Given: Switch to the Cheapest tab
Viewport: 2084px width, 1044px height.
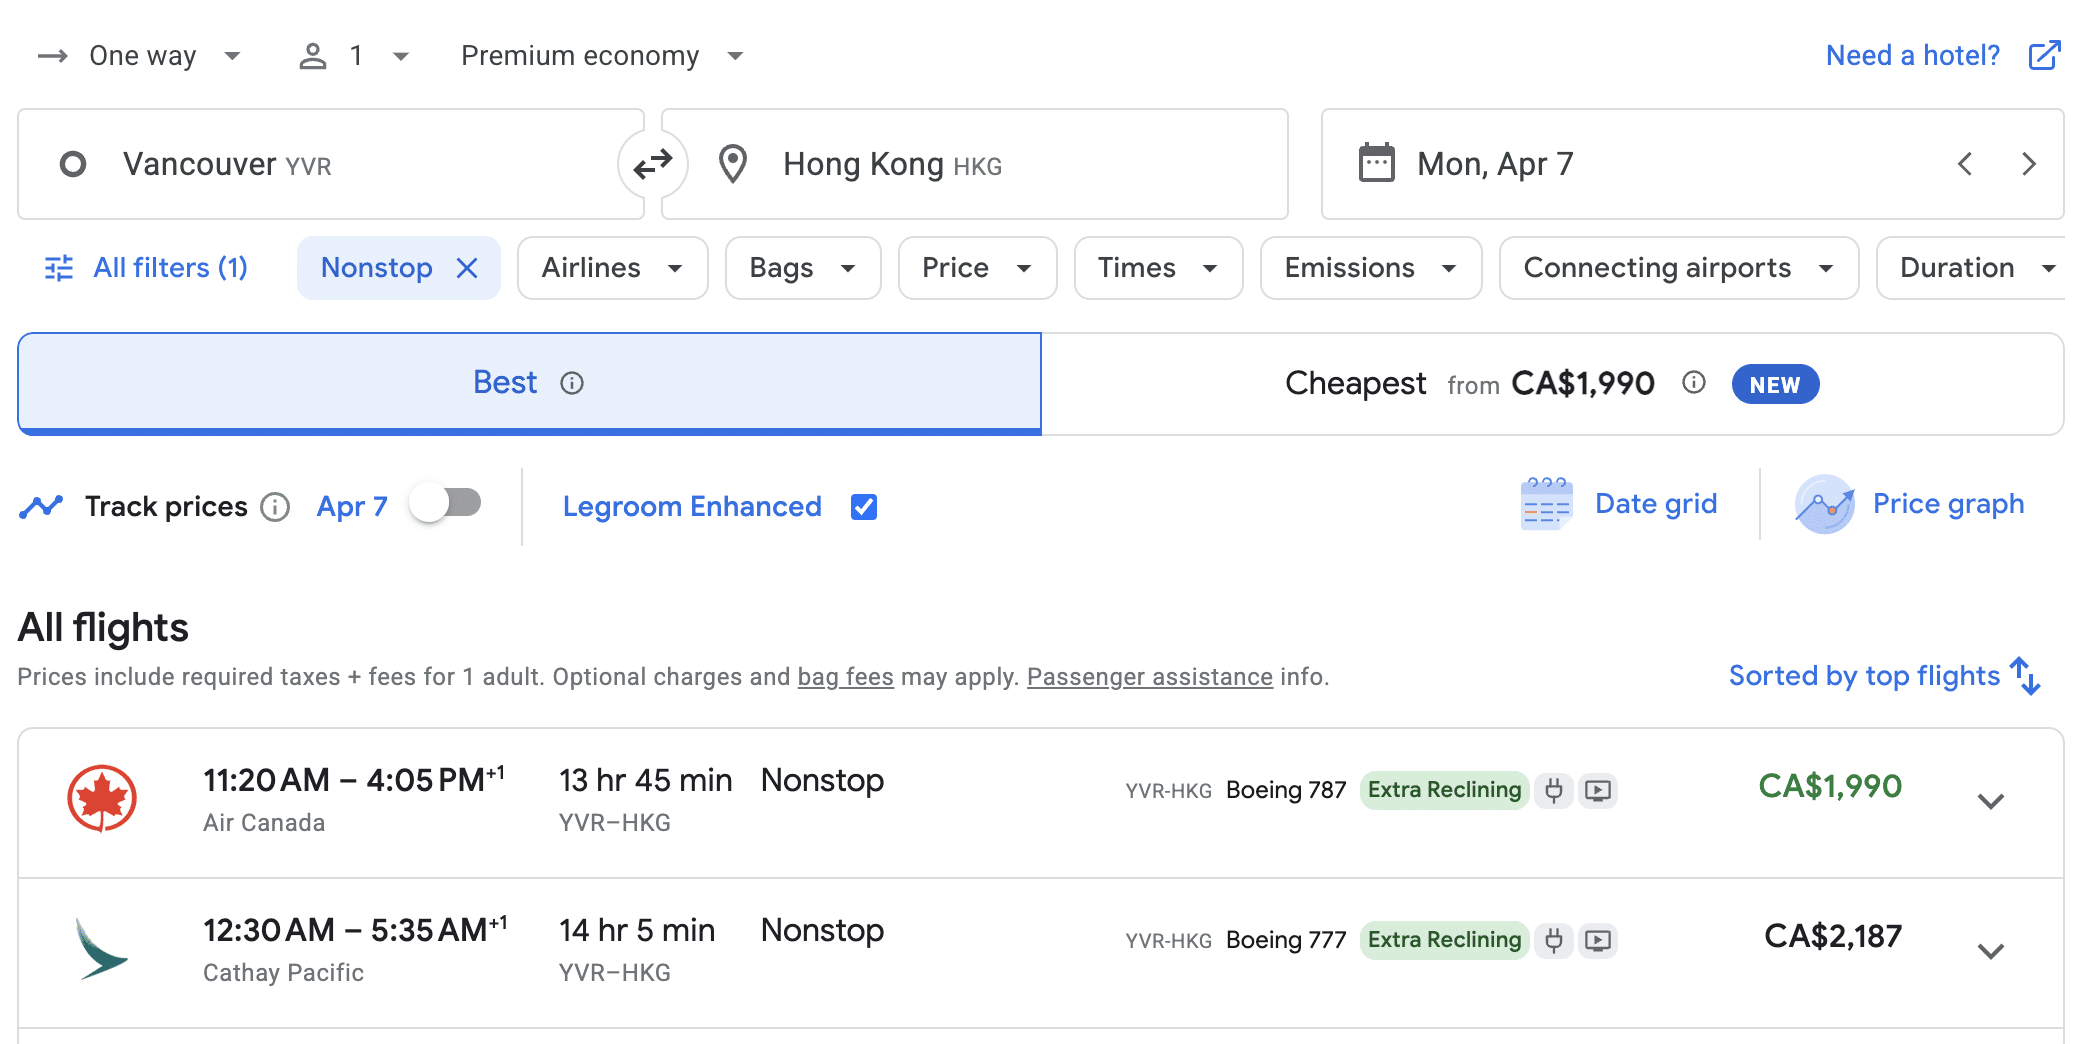Looking at the screenshot, I should (1551, 384).
